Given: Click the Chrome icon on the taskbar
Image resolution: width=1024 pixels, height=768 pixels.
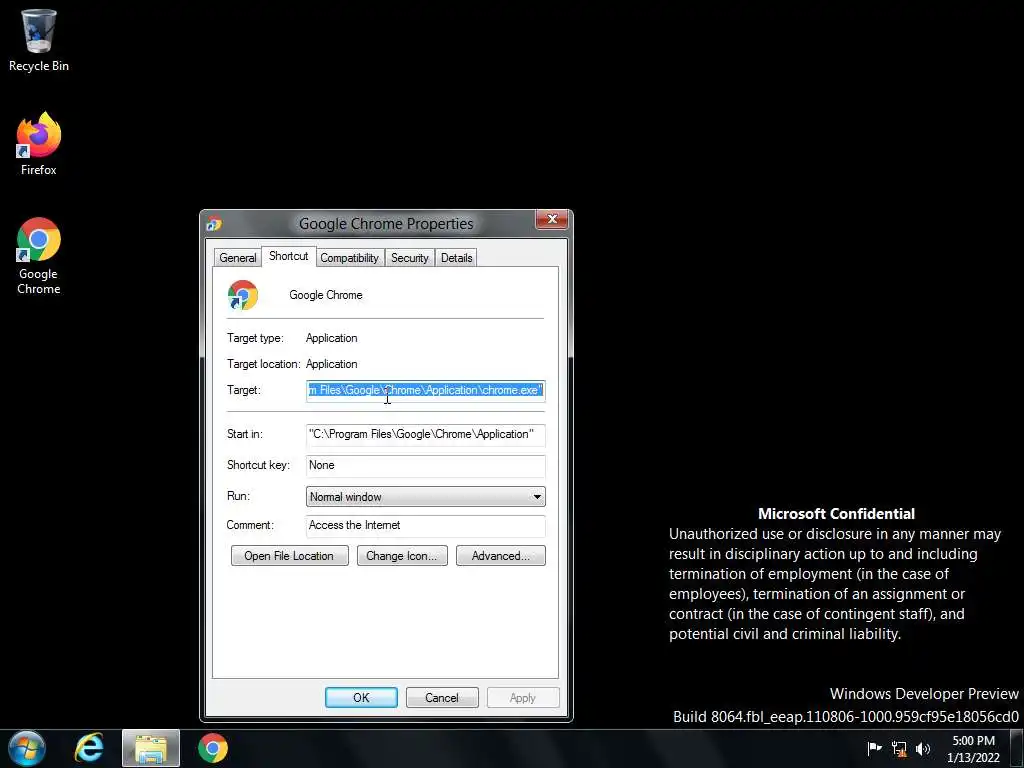Looking at the screenshot, I should tap(213, 748).
